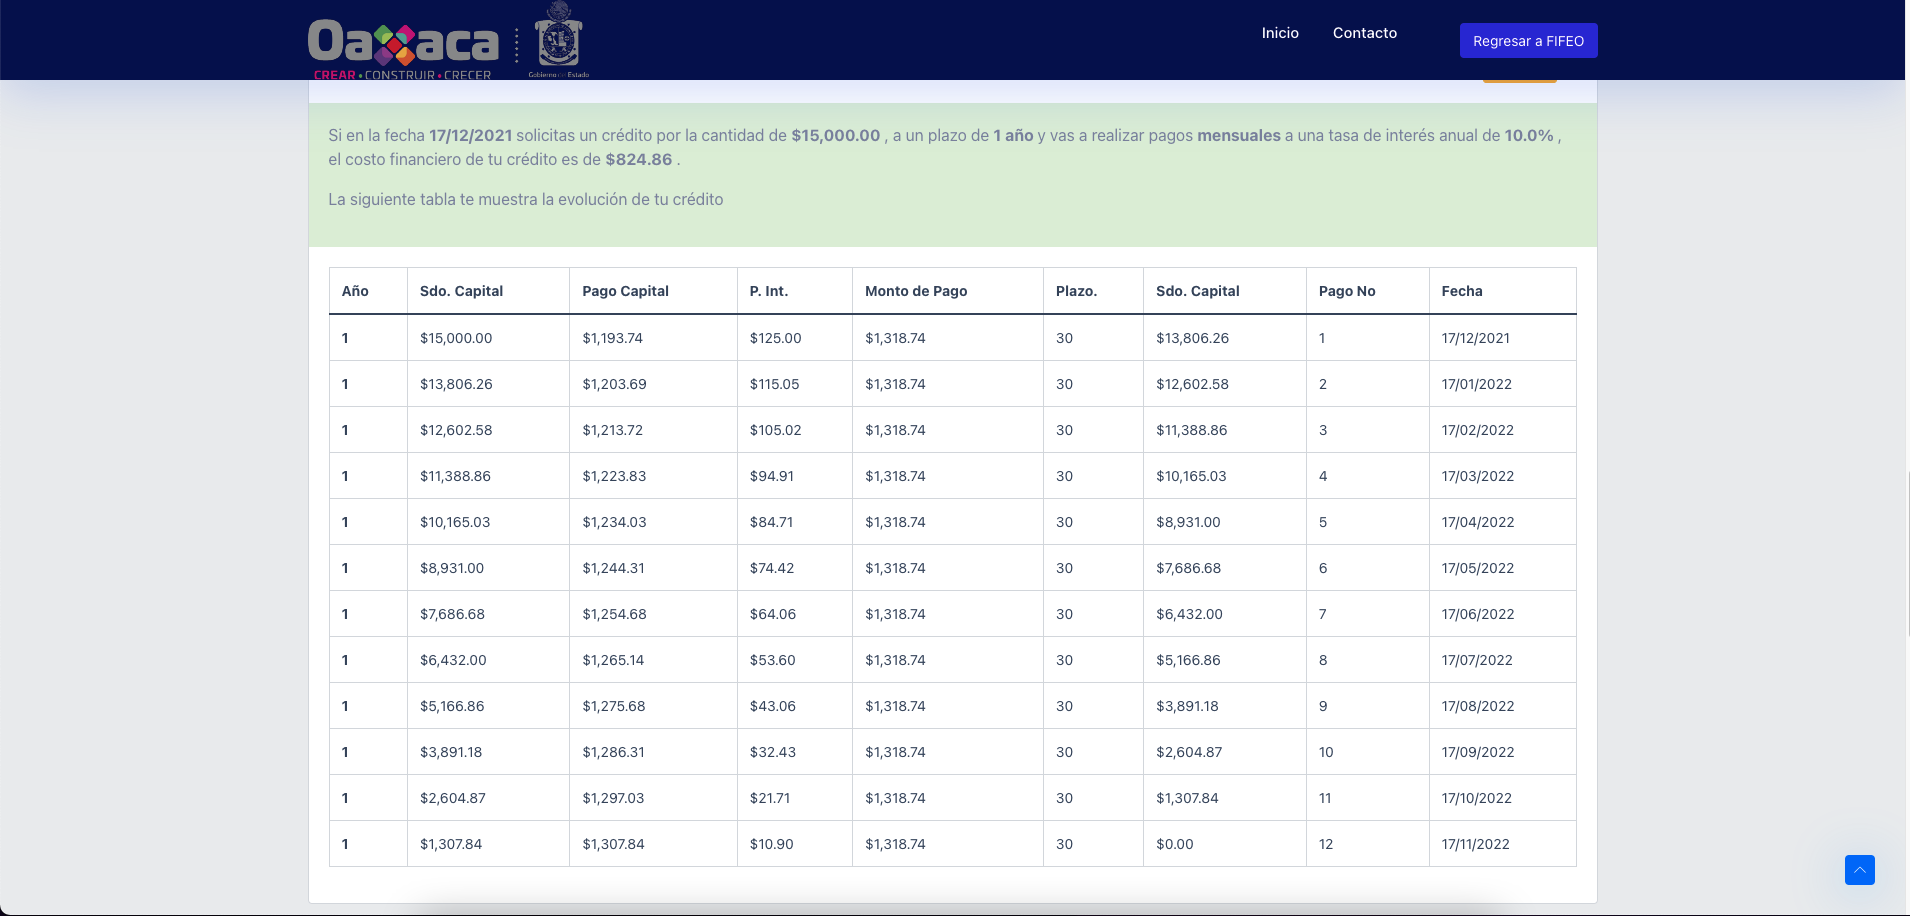The width and height of the screenshot is (1910, 916).
Task: Click the $15,000.00 amount in summary
Action: pyautogui.click(x=835, y=136)
